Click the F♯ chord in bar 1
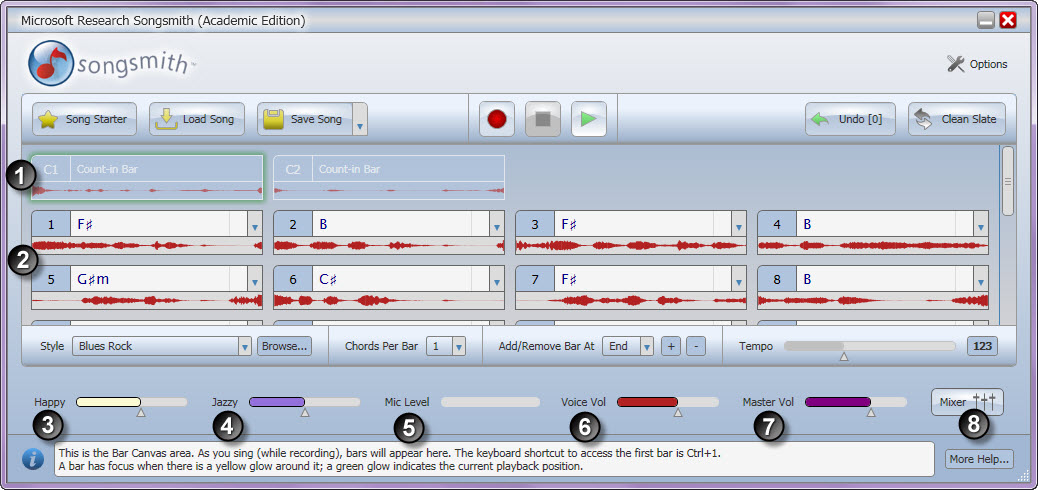Screen dimensions: 1038x490 point(85,224)
